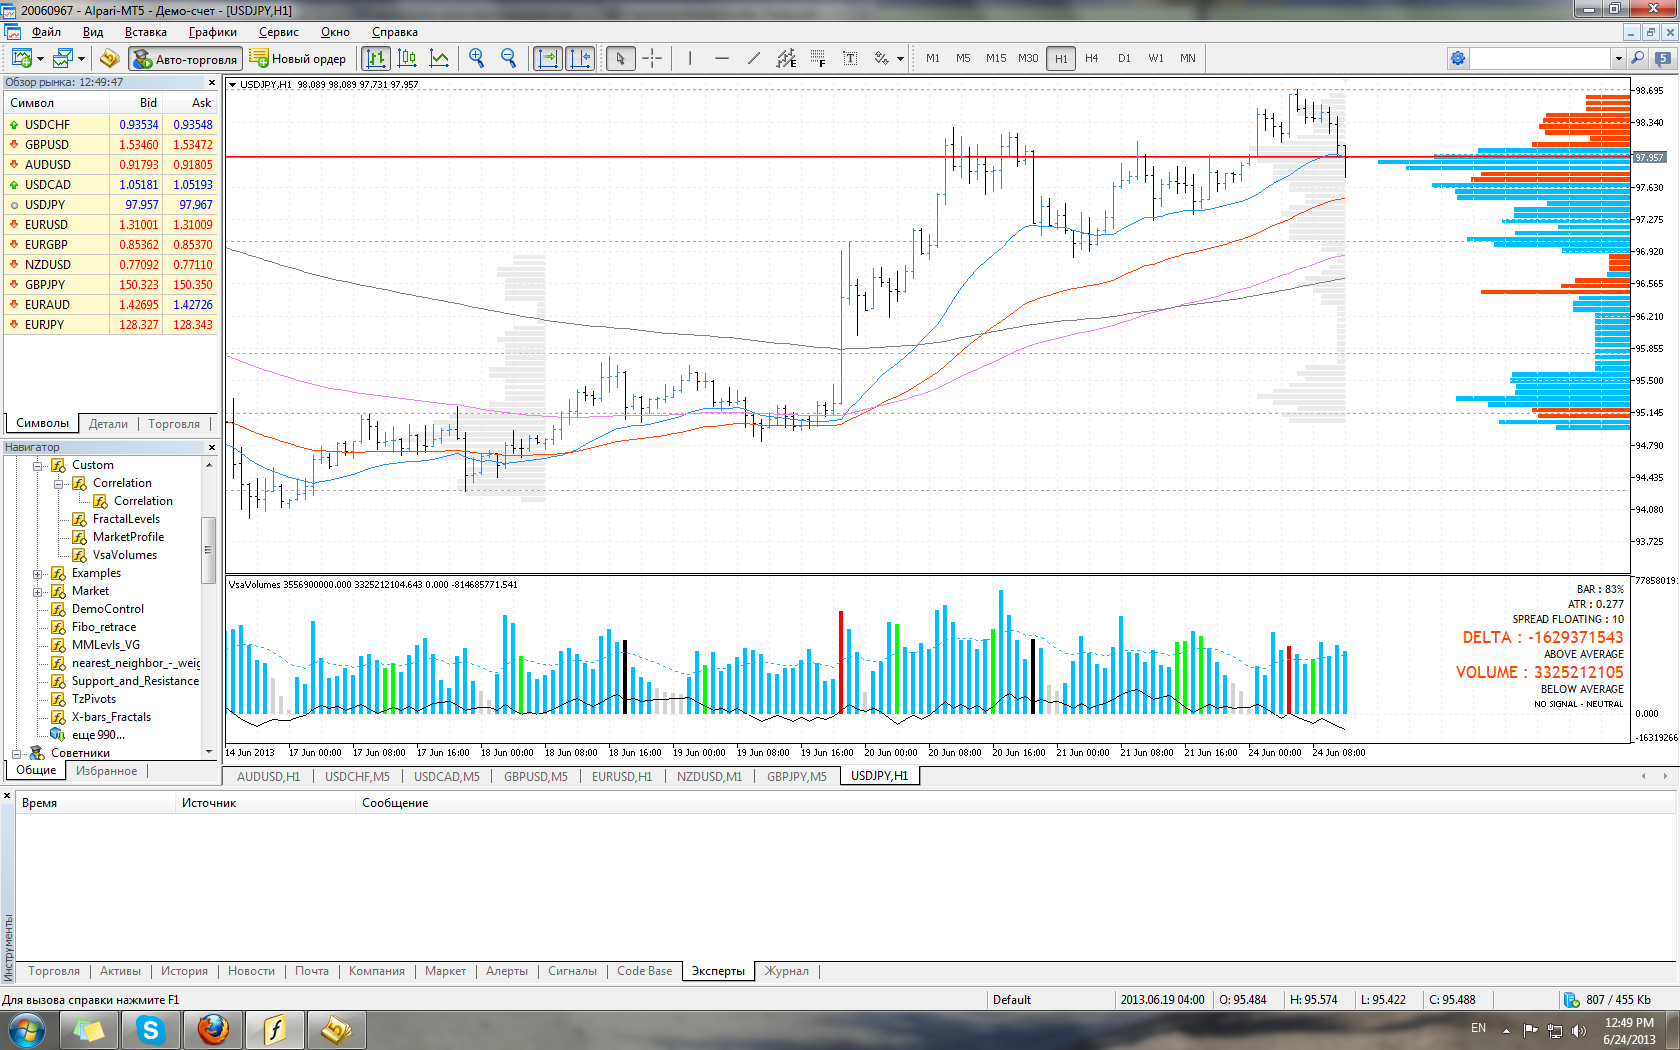Select the equidistant channel tool
This screenshot has width=1680, height=1050.
coord(786,58)
